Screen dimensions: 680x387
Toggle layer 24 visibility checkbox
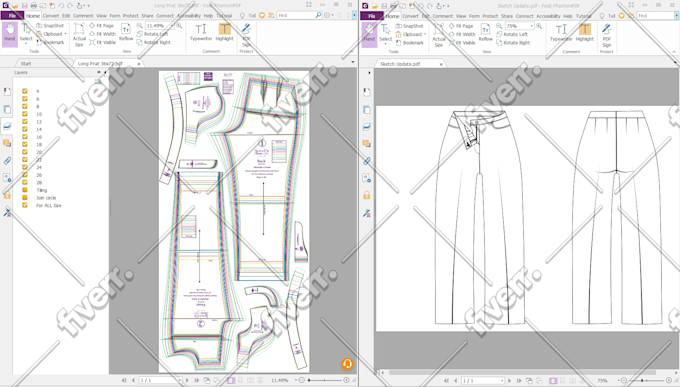(25, 167)
